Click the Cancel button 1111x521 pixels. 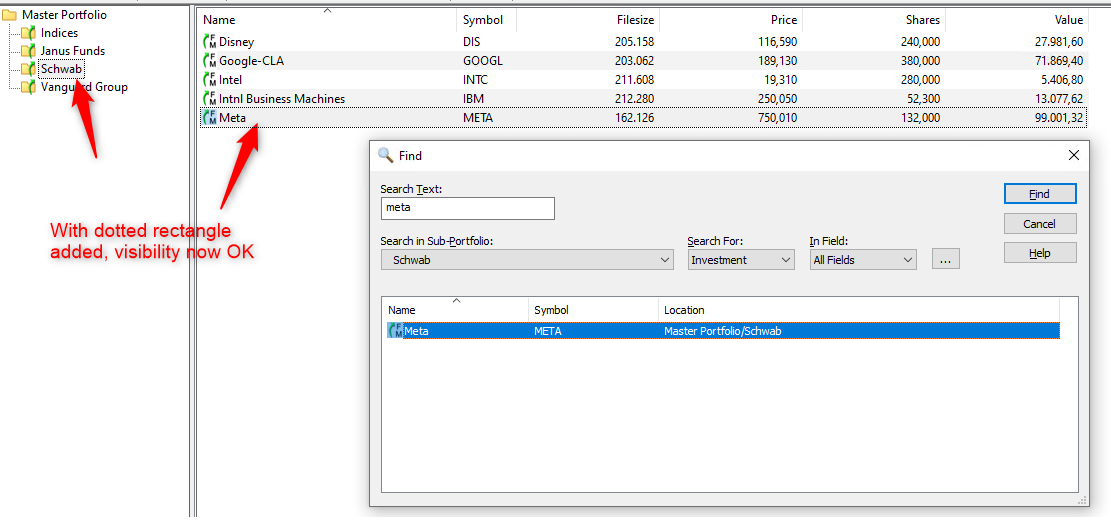[x=1040, y=224]
